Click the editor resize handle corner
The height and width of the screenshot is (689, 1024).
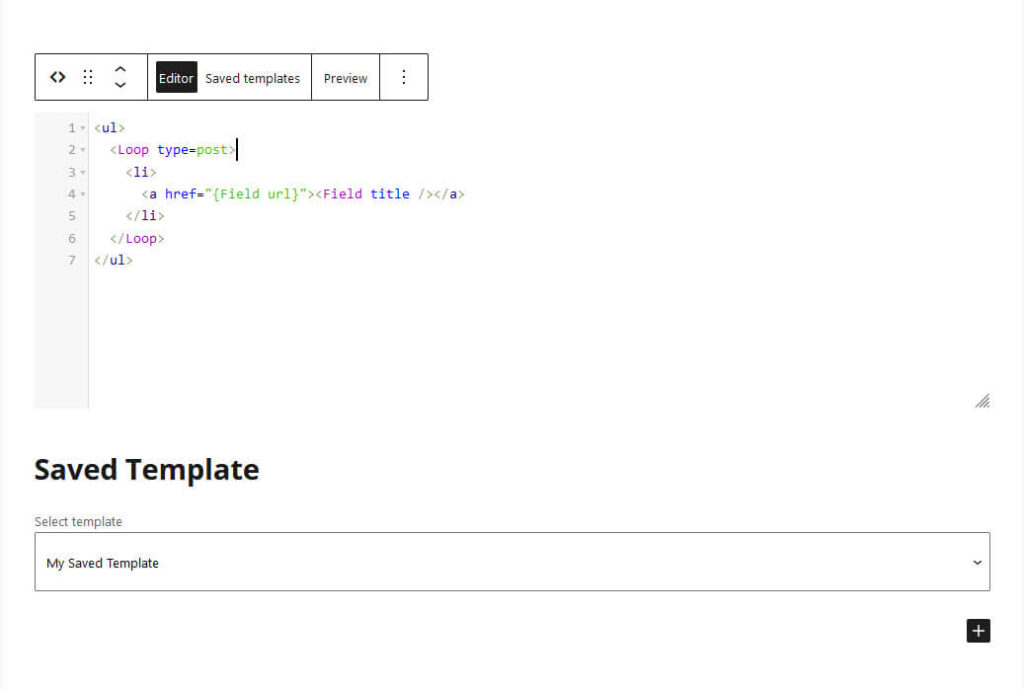(982, 401)
